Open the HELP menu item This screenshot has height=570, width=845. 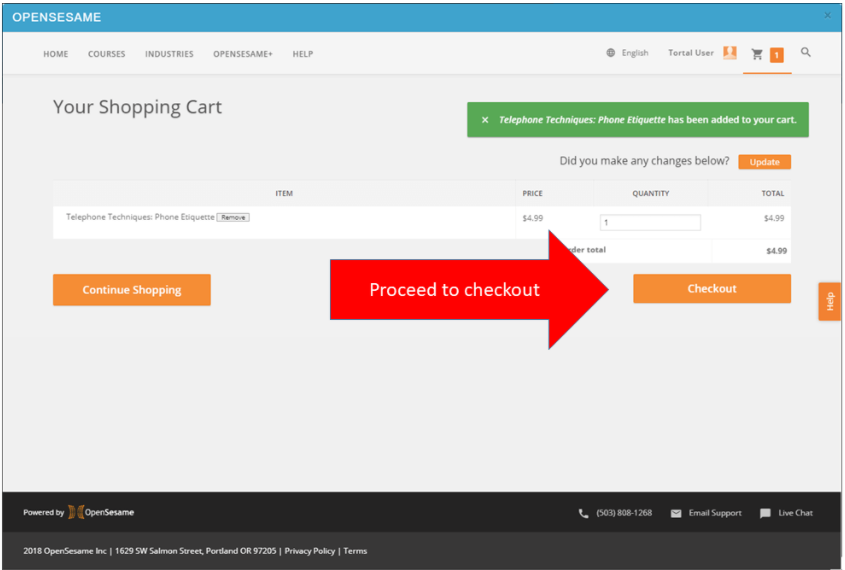tap(303, 54)
